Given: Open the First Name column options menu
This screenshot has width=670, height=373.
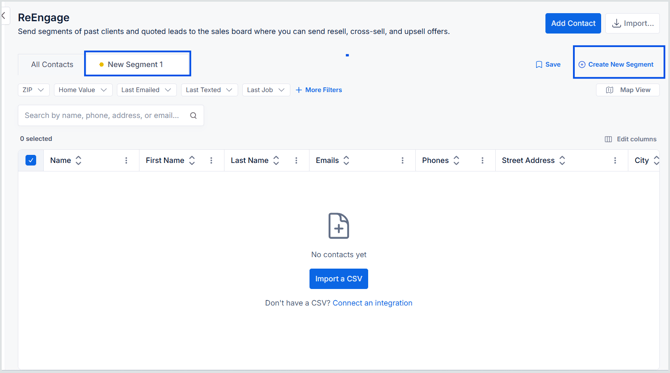Looking at the screenshot, I should [x=211, y=160].
